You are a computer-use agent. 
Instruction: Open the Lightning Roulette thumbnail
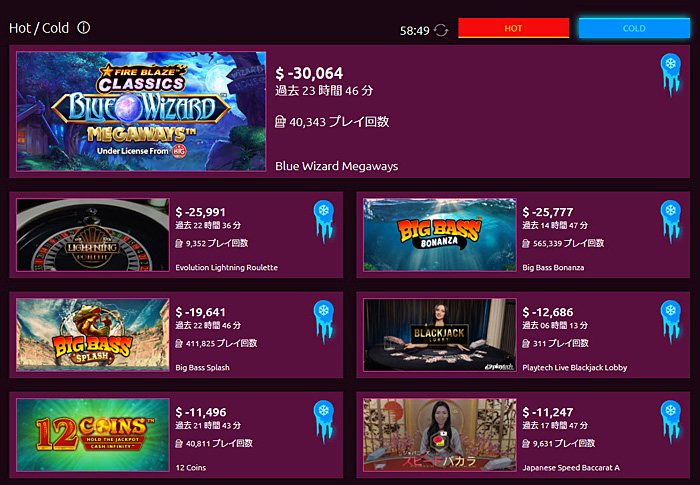(x=93, y=235)
